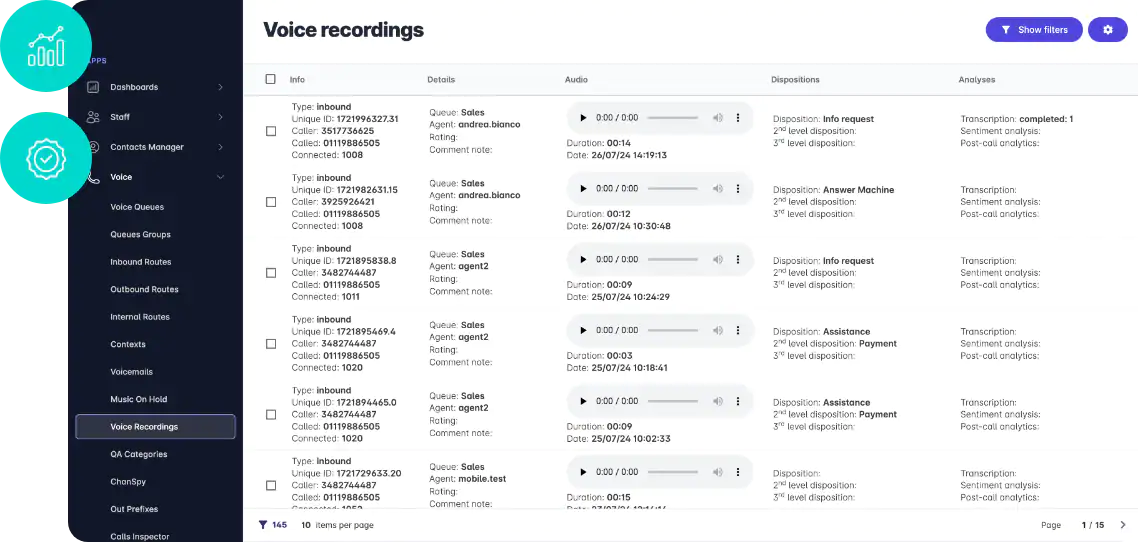Tick the select-all checkbox in the table header
The height and width of the screenshot is (542, 1138).
point(271,79)
